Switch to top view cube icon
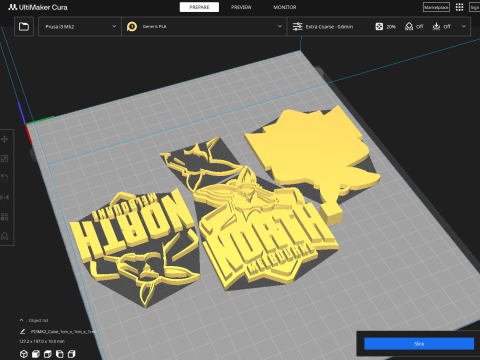Screen dimensions: 480x360 [x=48, y=354]
